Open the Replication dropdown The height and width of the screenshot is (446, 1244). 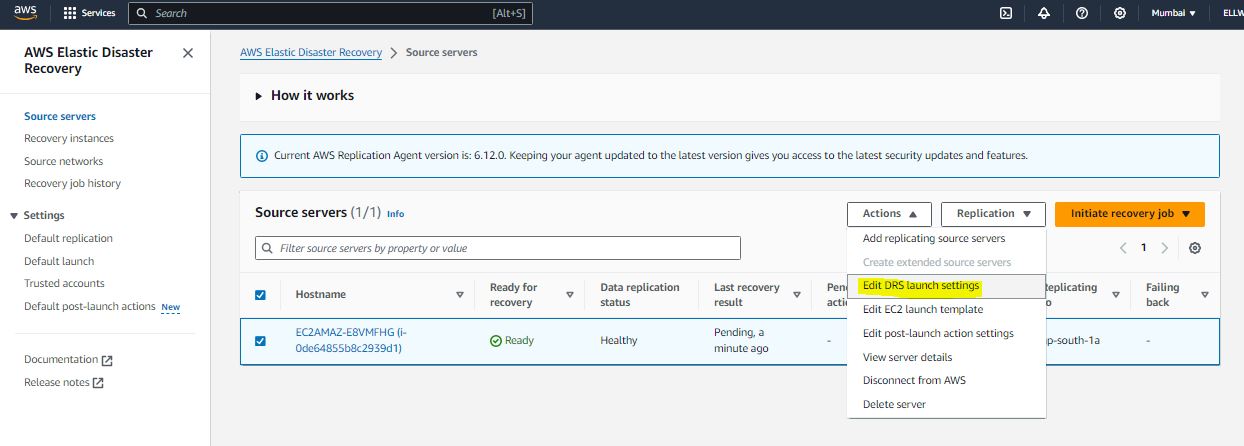point(992,214)
